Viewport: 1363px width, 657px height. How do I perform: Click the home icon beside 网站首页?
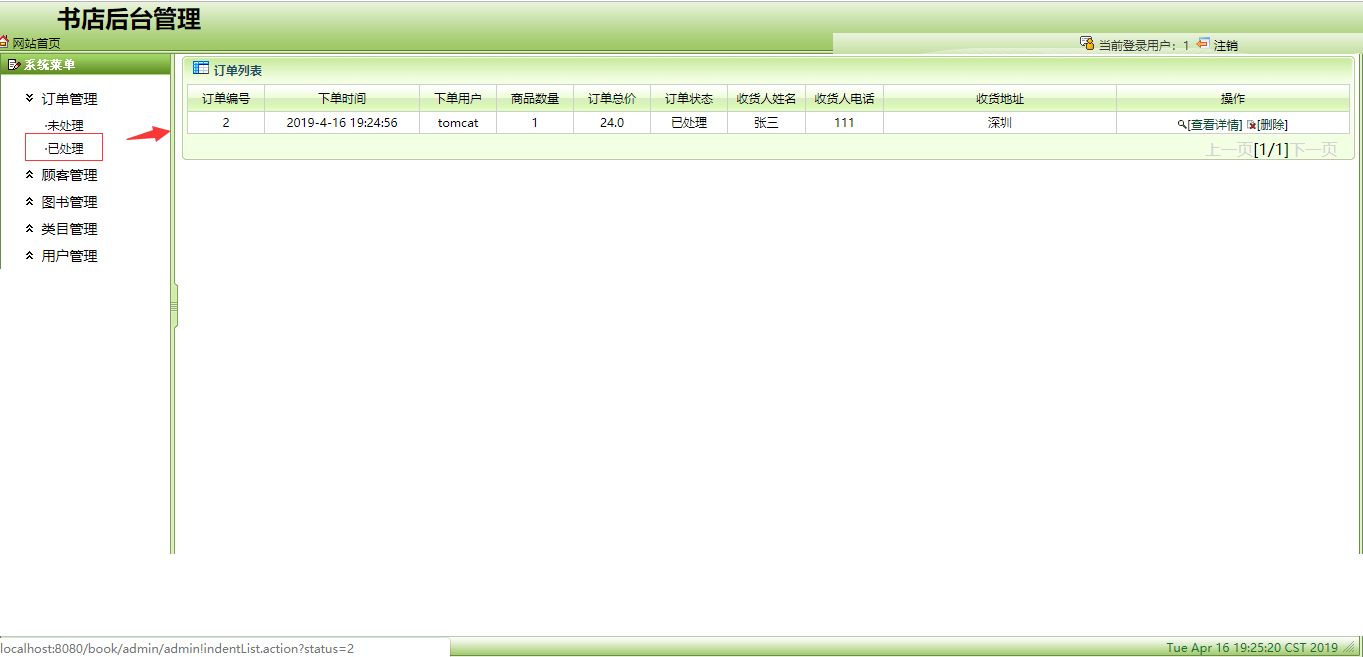click(x=4, y=42)
